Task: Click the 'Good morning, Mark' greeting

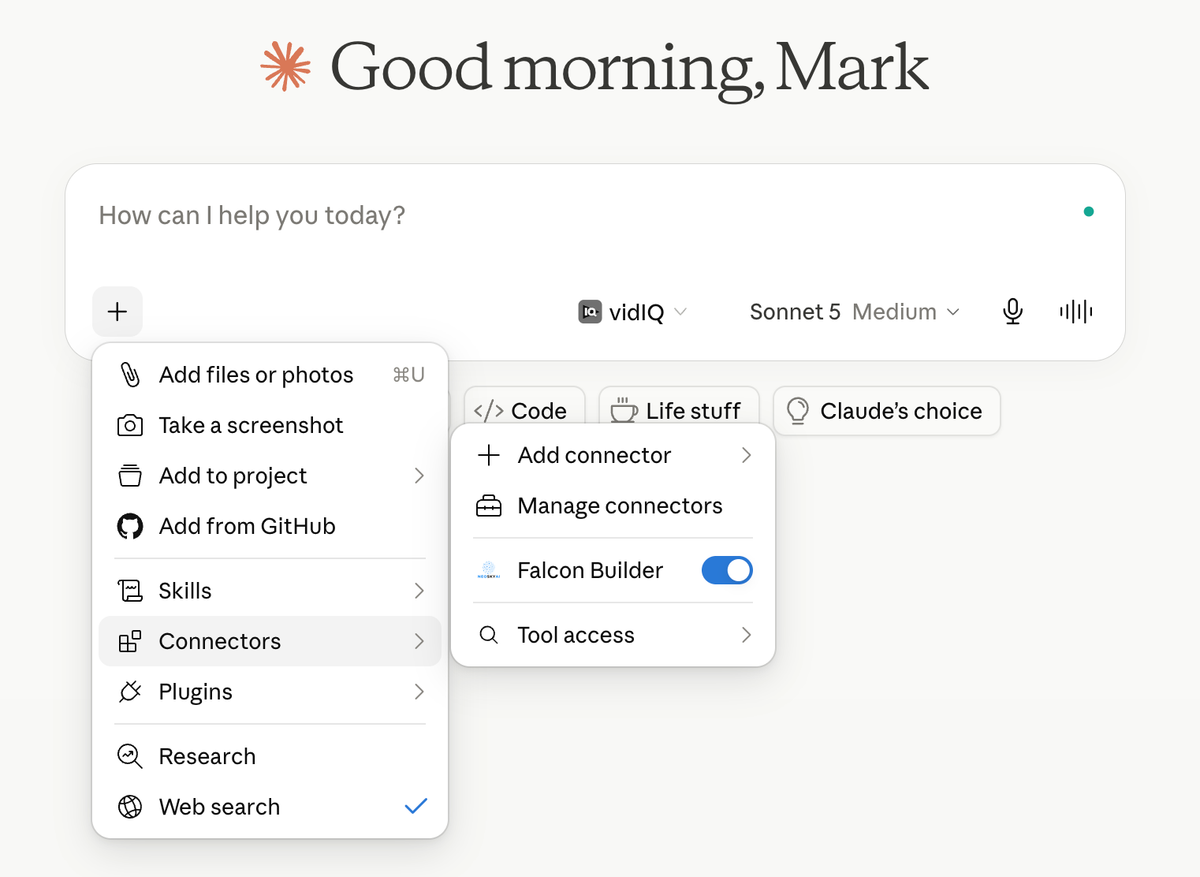Action: click(x=630, y=67)
